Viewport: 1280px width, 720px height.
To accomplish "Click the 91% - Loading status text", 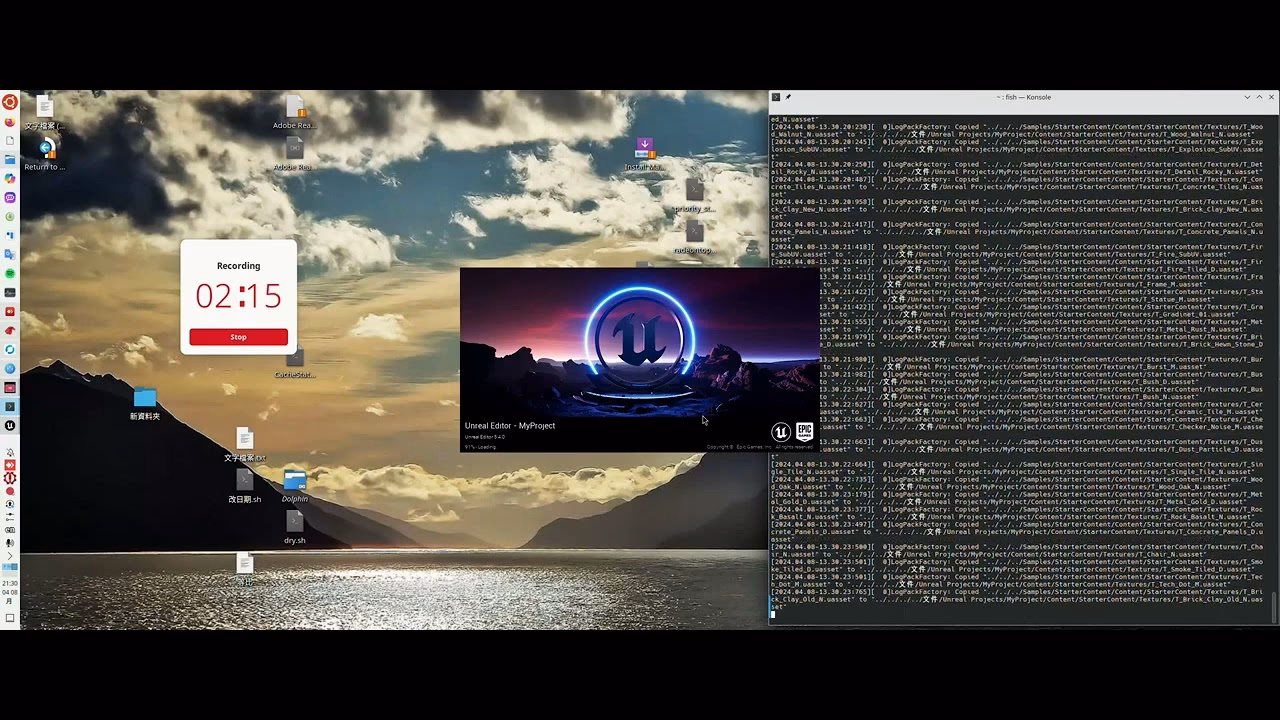I will (480, 447).
